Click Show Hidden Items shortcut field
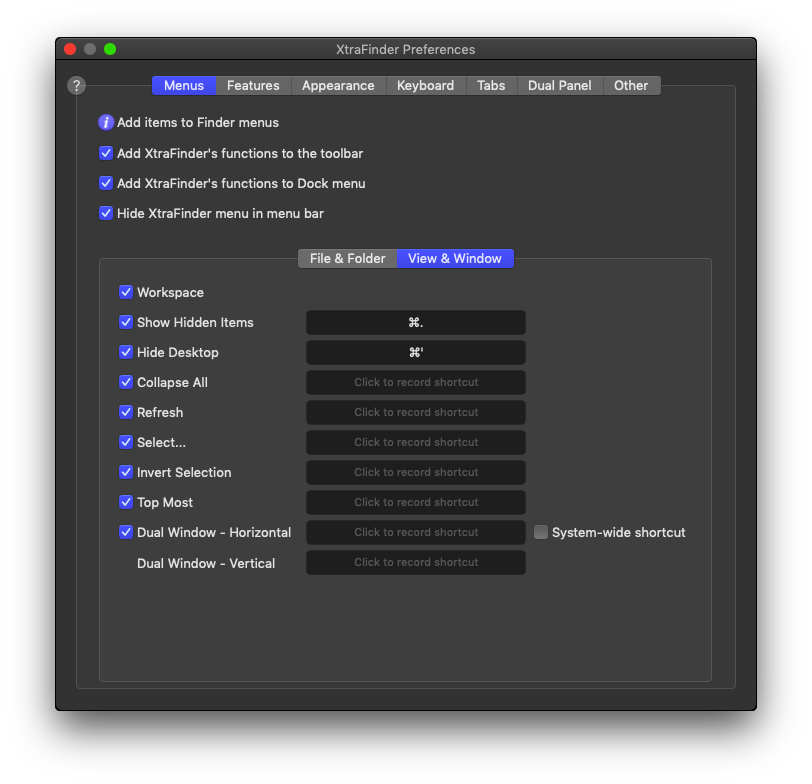Screen dimensions: 812x784 pos(416,323)
